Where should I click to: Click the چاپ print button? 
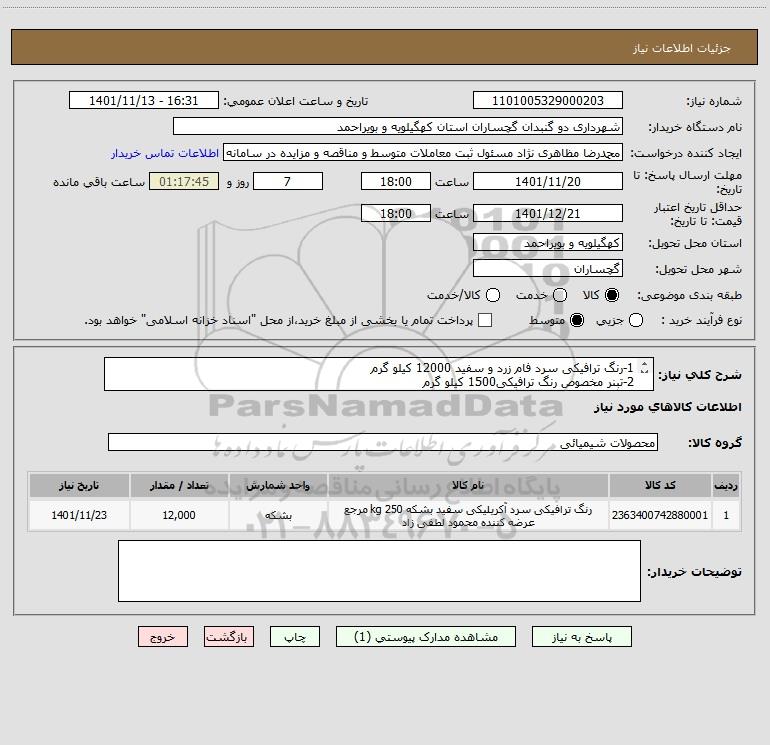295,637
